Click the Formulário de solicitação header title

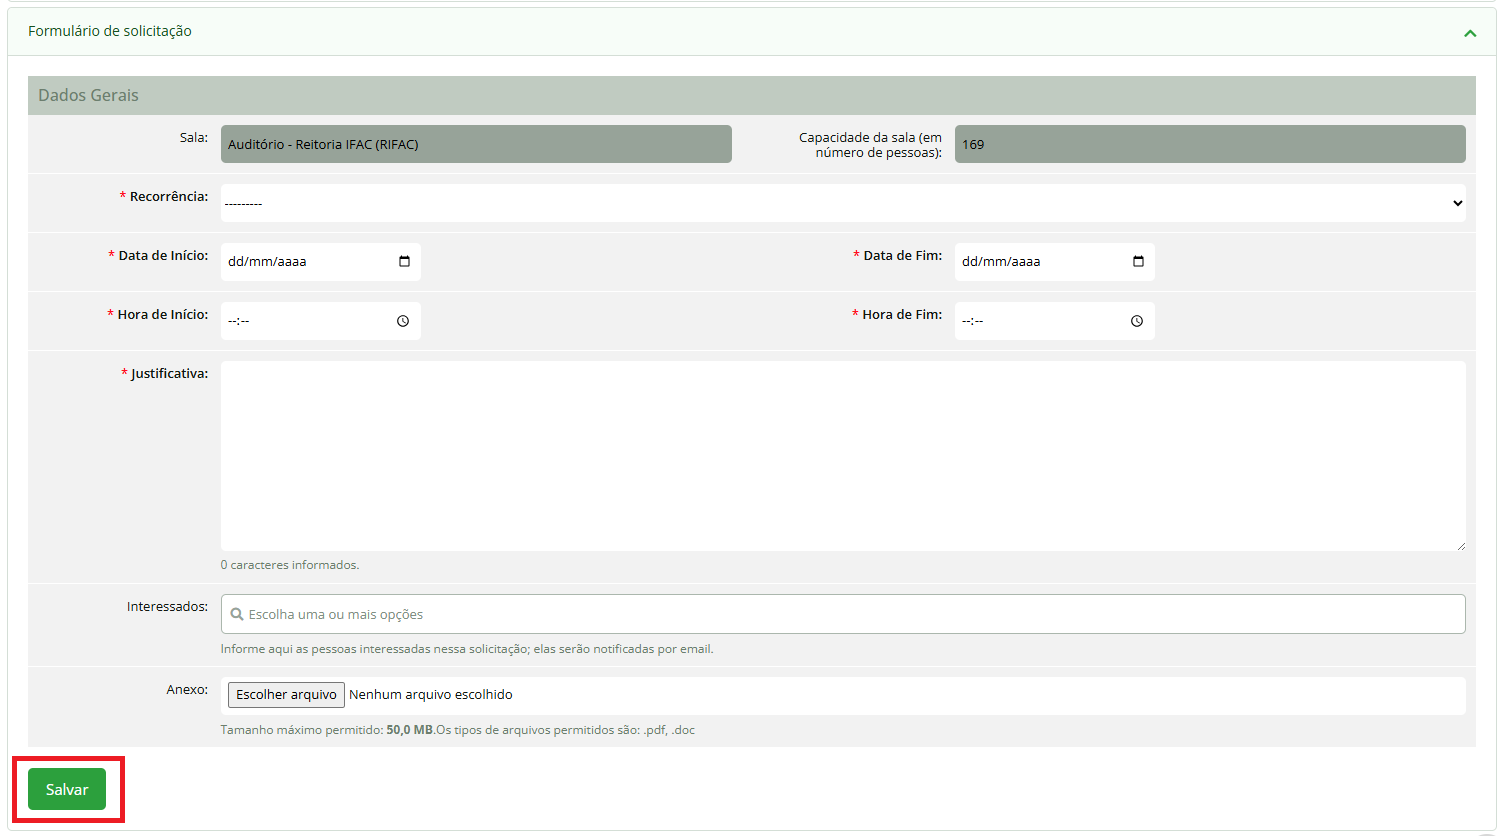(x=110, y=31)
